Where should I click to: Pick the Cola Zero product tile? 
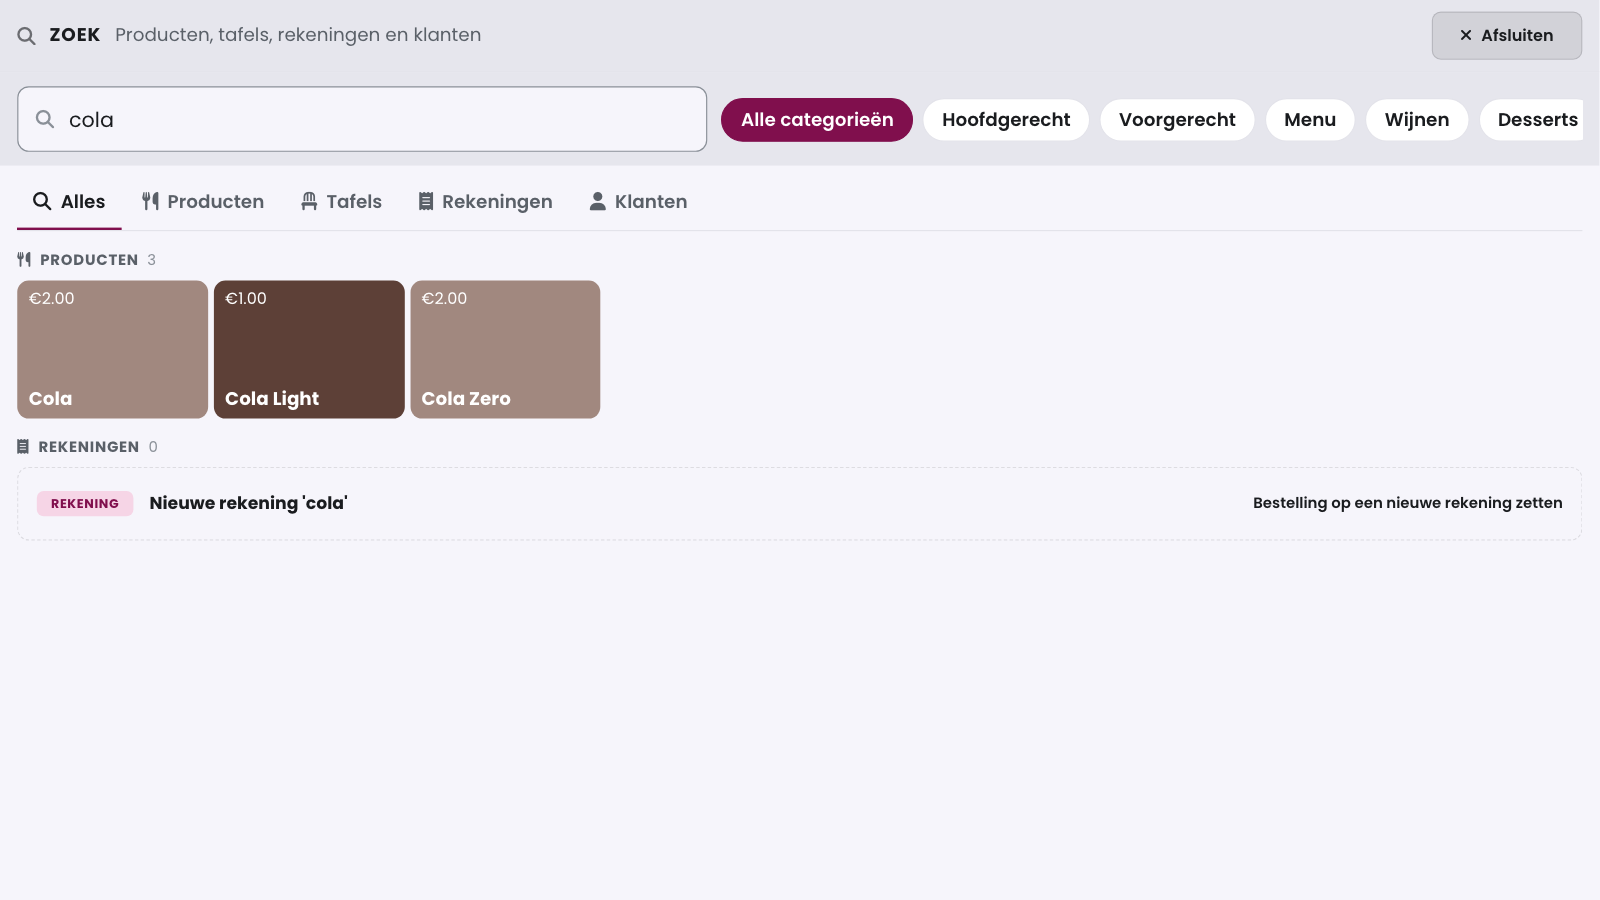point(505,349)
